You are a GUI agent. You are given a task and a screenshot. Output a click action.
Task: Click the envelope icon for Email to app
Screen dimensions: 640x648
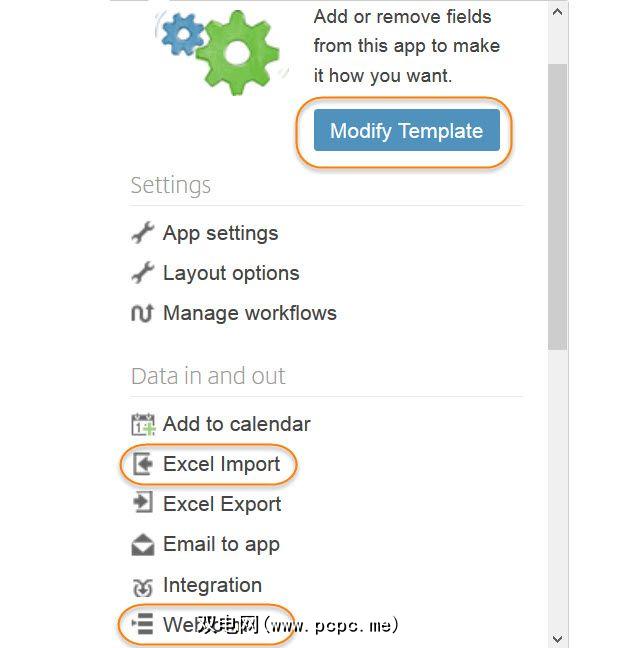click(x=143, y=545)
